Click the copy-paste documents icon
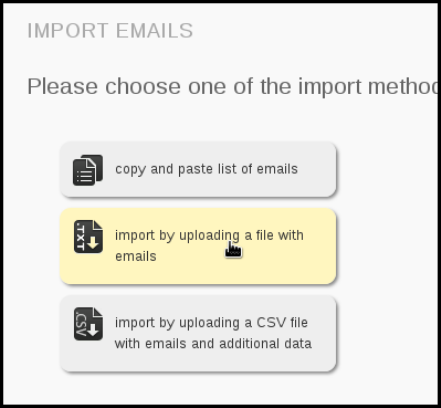Image resolution: width=441 pixels, height=408 pixels. (x=88, y=170)
